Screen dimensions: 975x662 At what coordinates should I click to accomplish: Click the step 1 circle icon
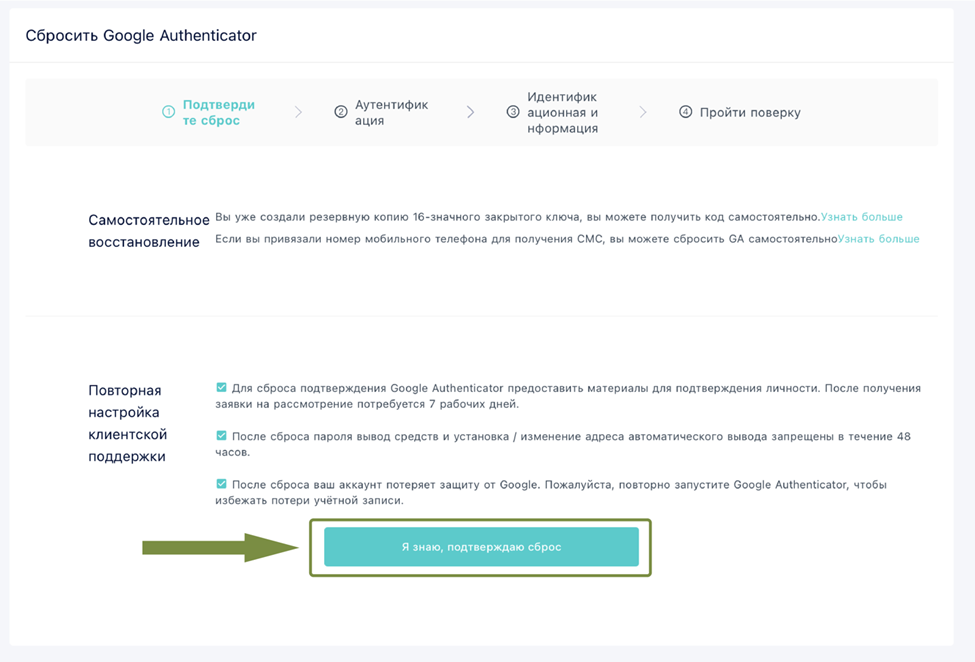(169, 112)
